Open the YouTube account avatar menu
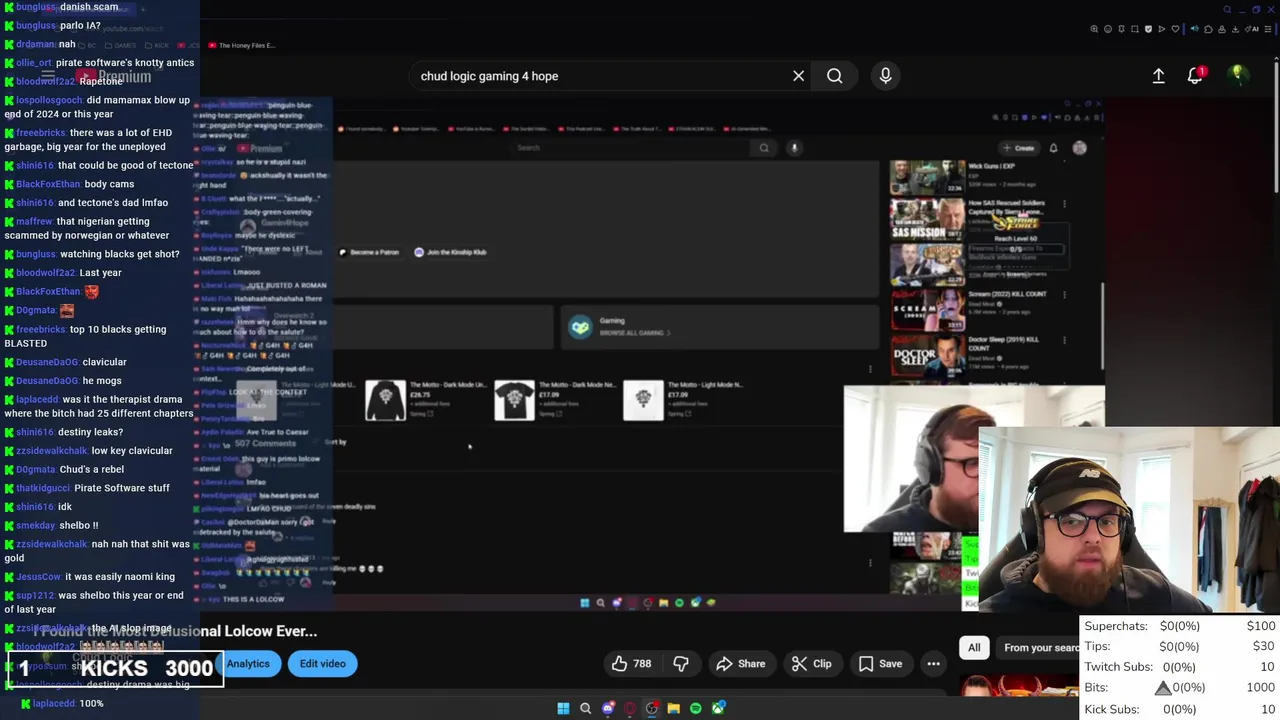 pyautogui.click(x=1238, y=75)
